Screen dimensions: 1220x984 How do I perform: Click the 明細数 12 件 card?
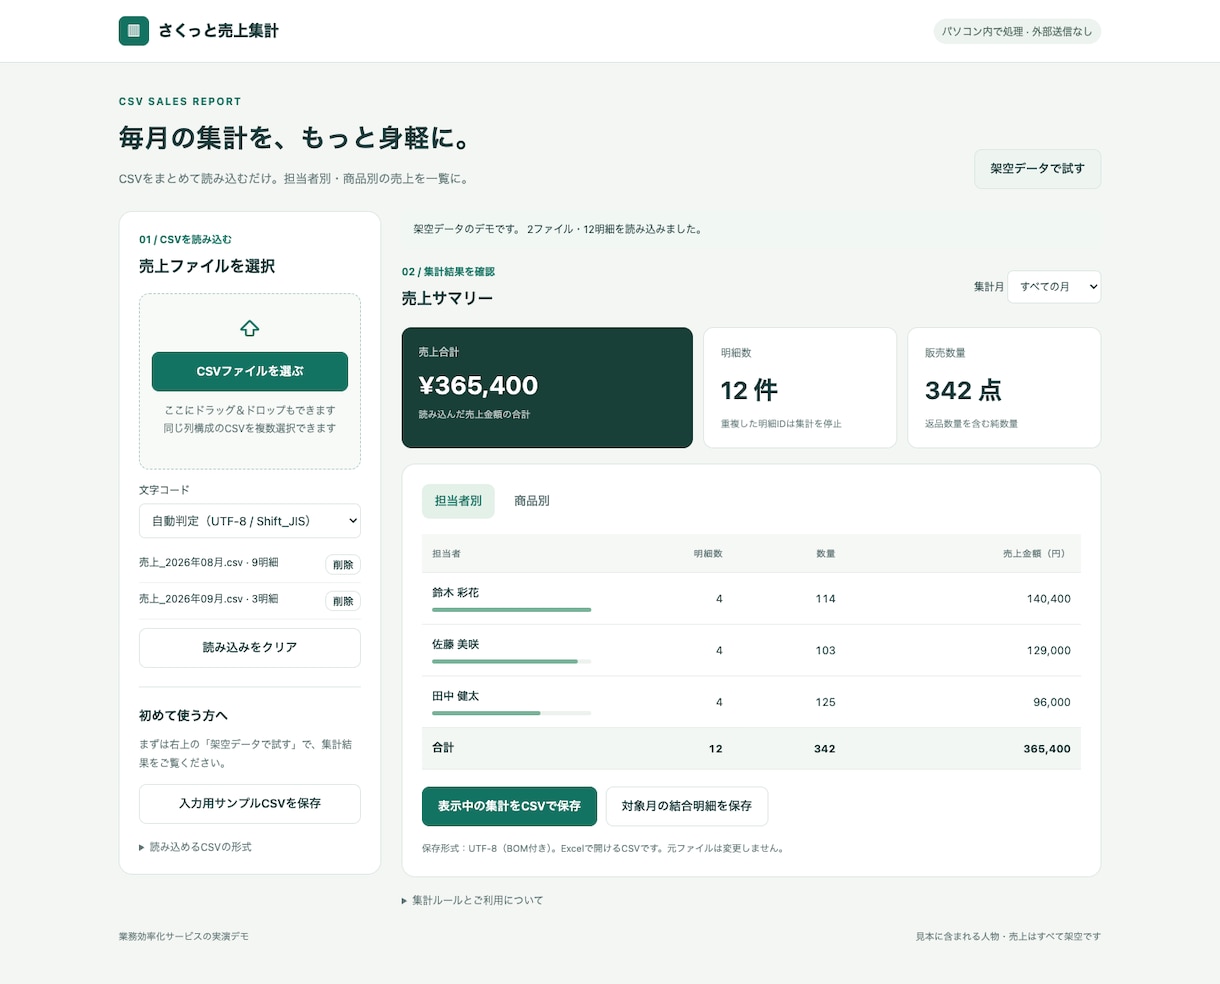pos(800,388)
